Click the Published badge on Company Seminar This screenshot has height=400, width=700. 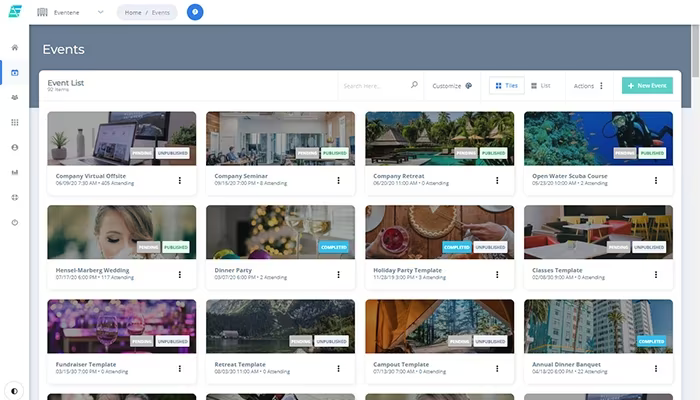(x=335, y=153)
